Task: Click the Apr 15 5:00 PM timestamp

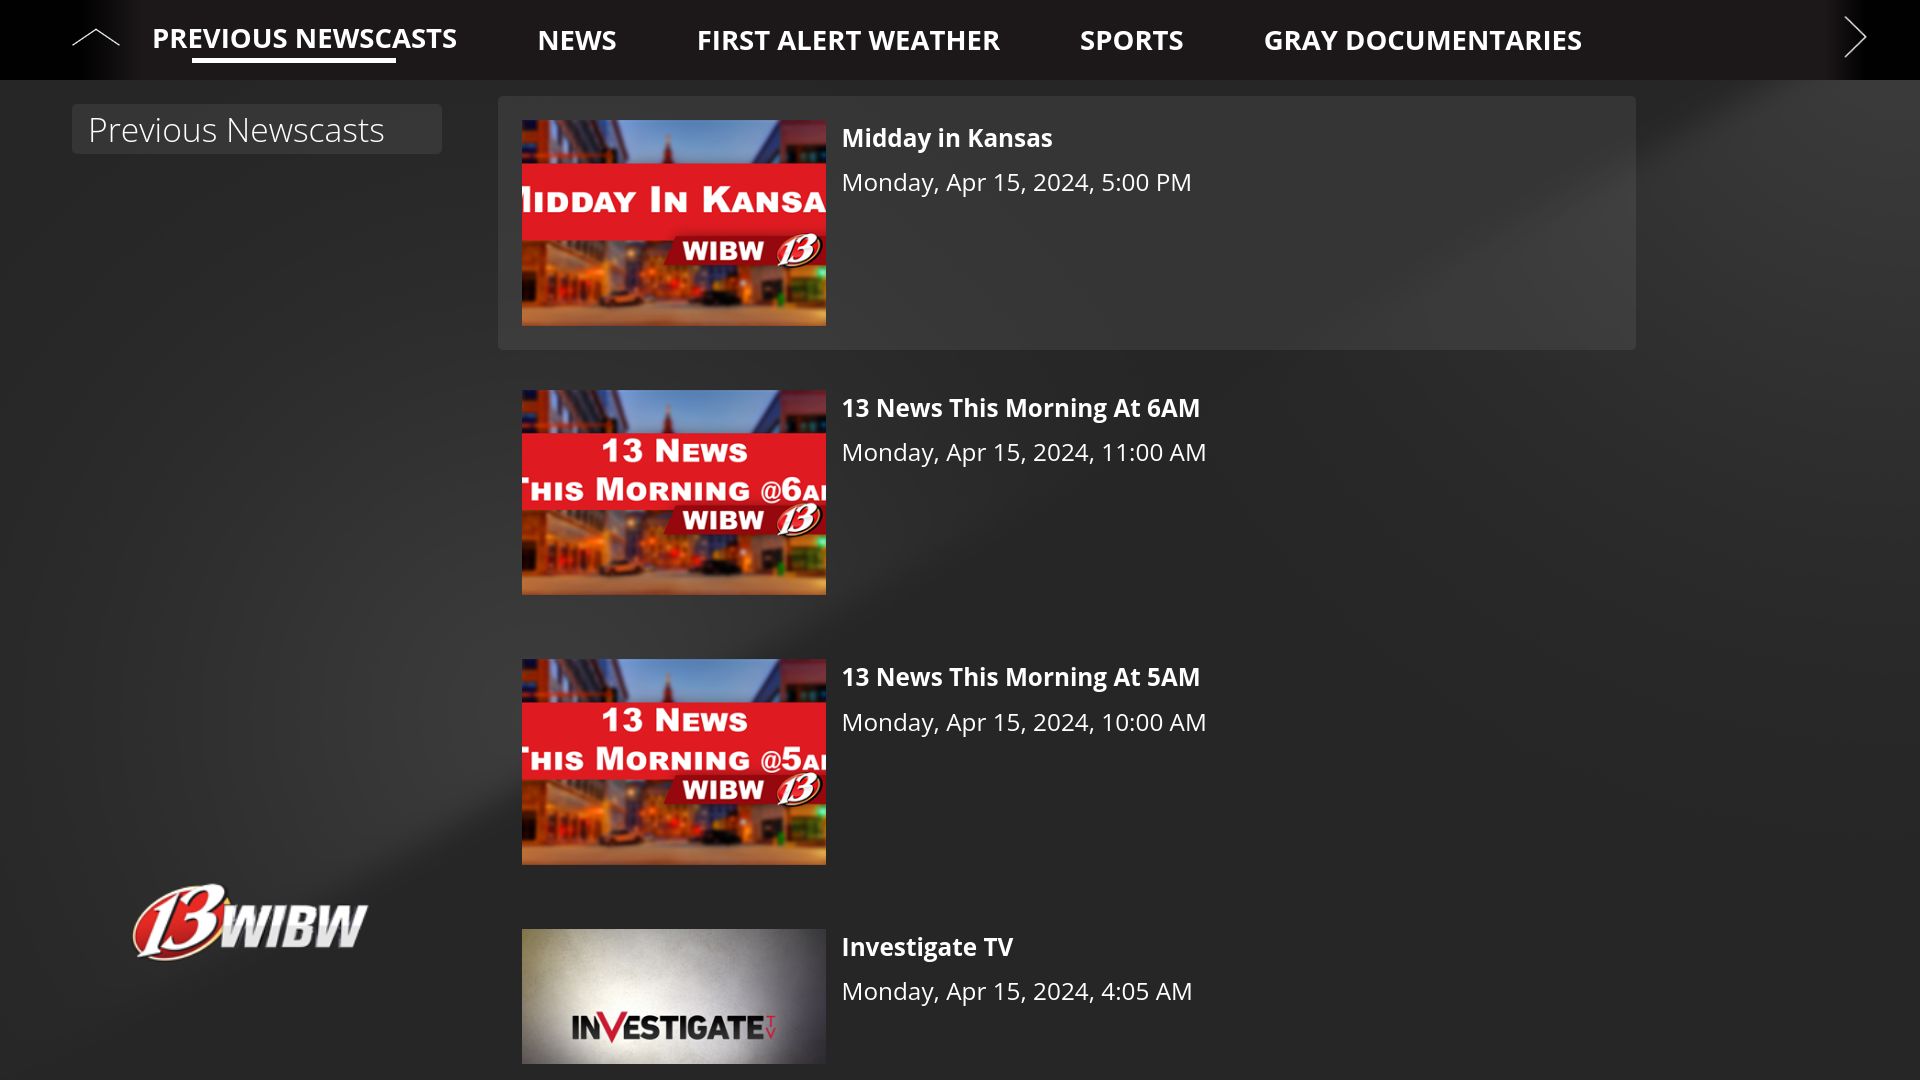Action: [1016, 183]
